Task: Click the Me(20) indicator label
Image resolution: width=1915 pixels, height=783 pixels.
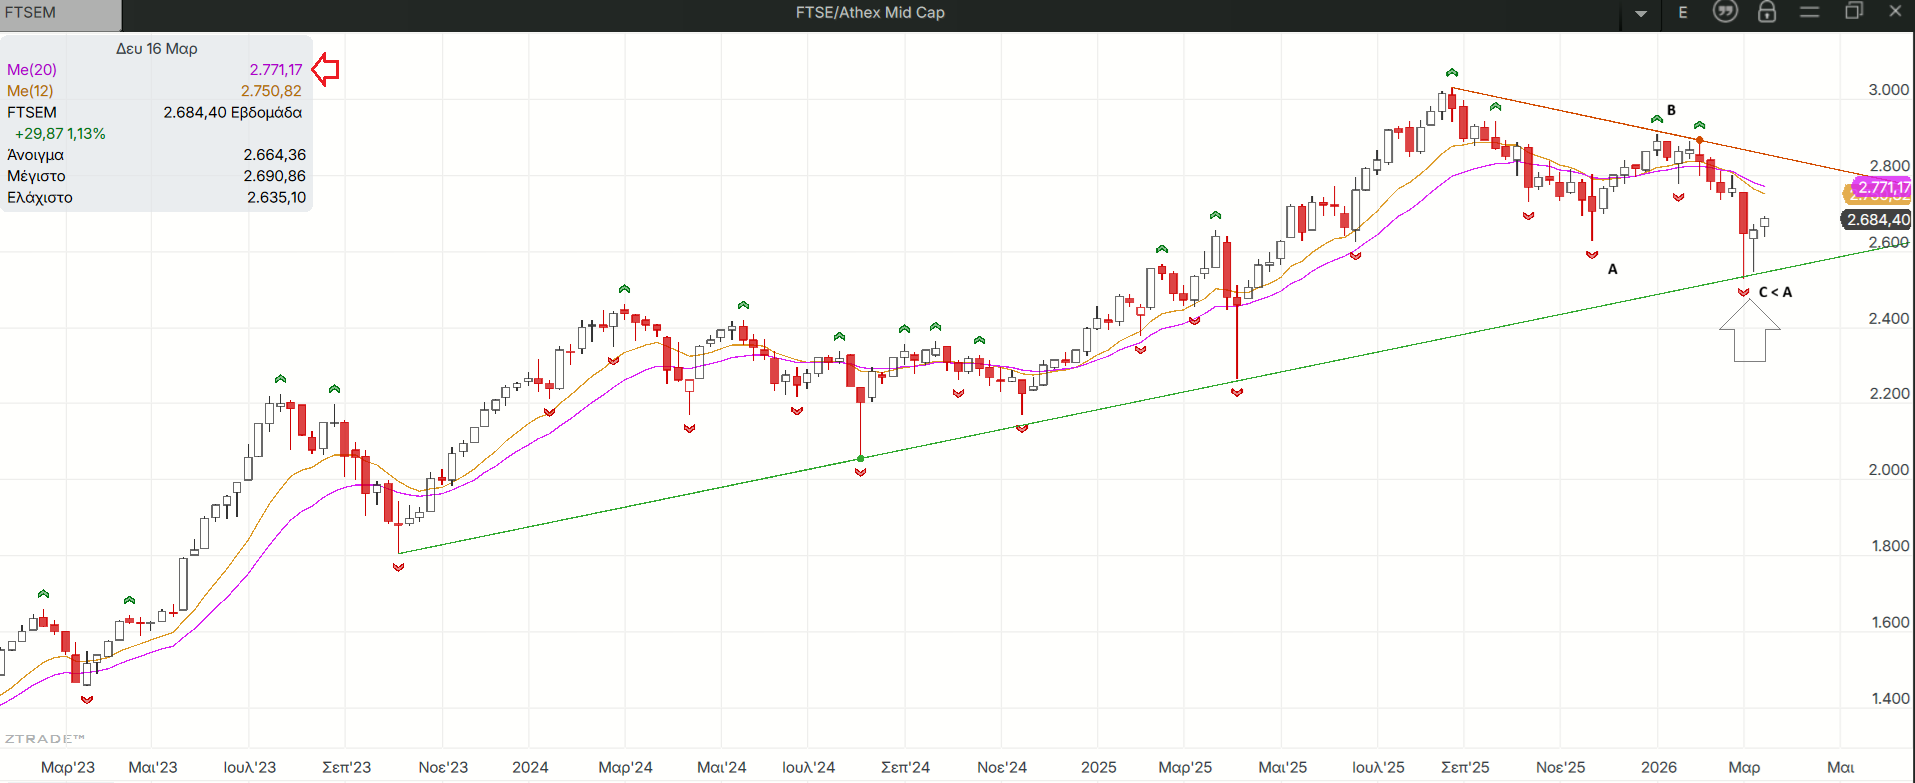Action: coord(32,69)
